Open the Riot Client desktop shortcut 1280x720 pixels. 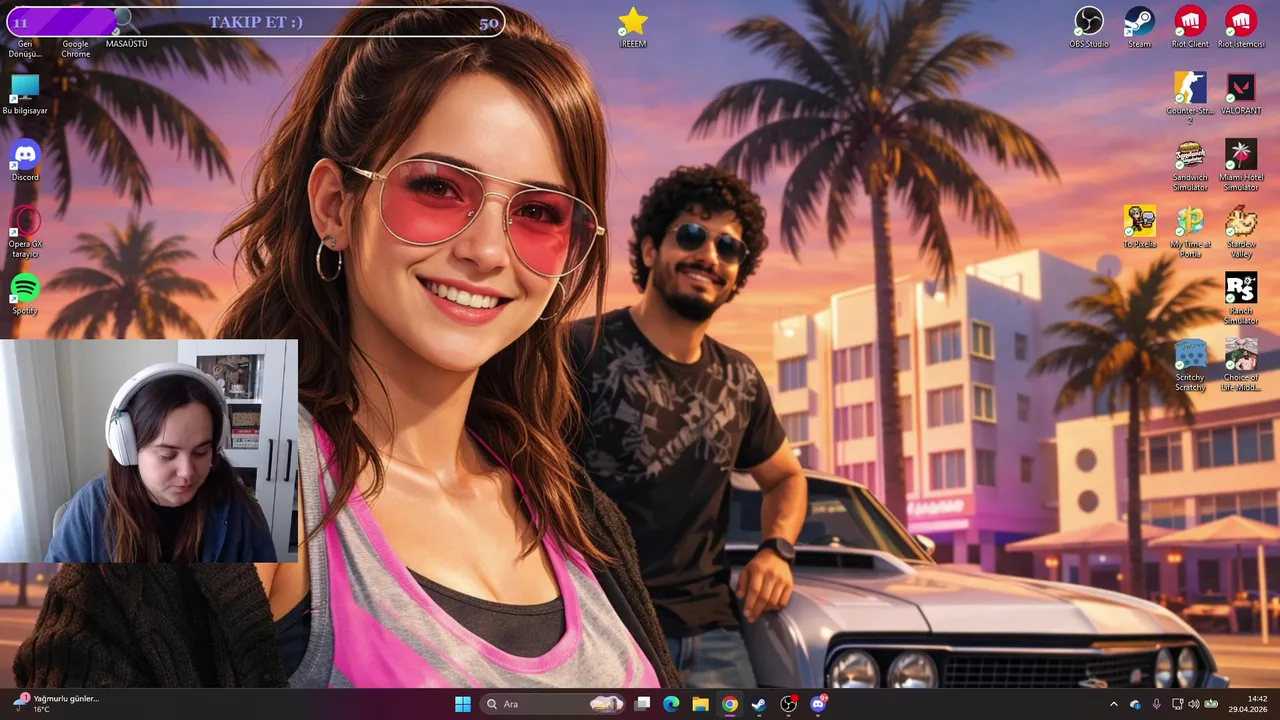click(x=1190, y=27)
